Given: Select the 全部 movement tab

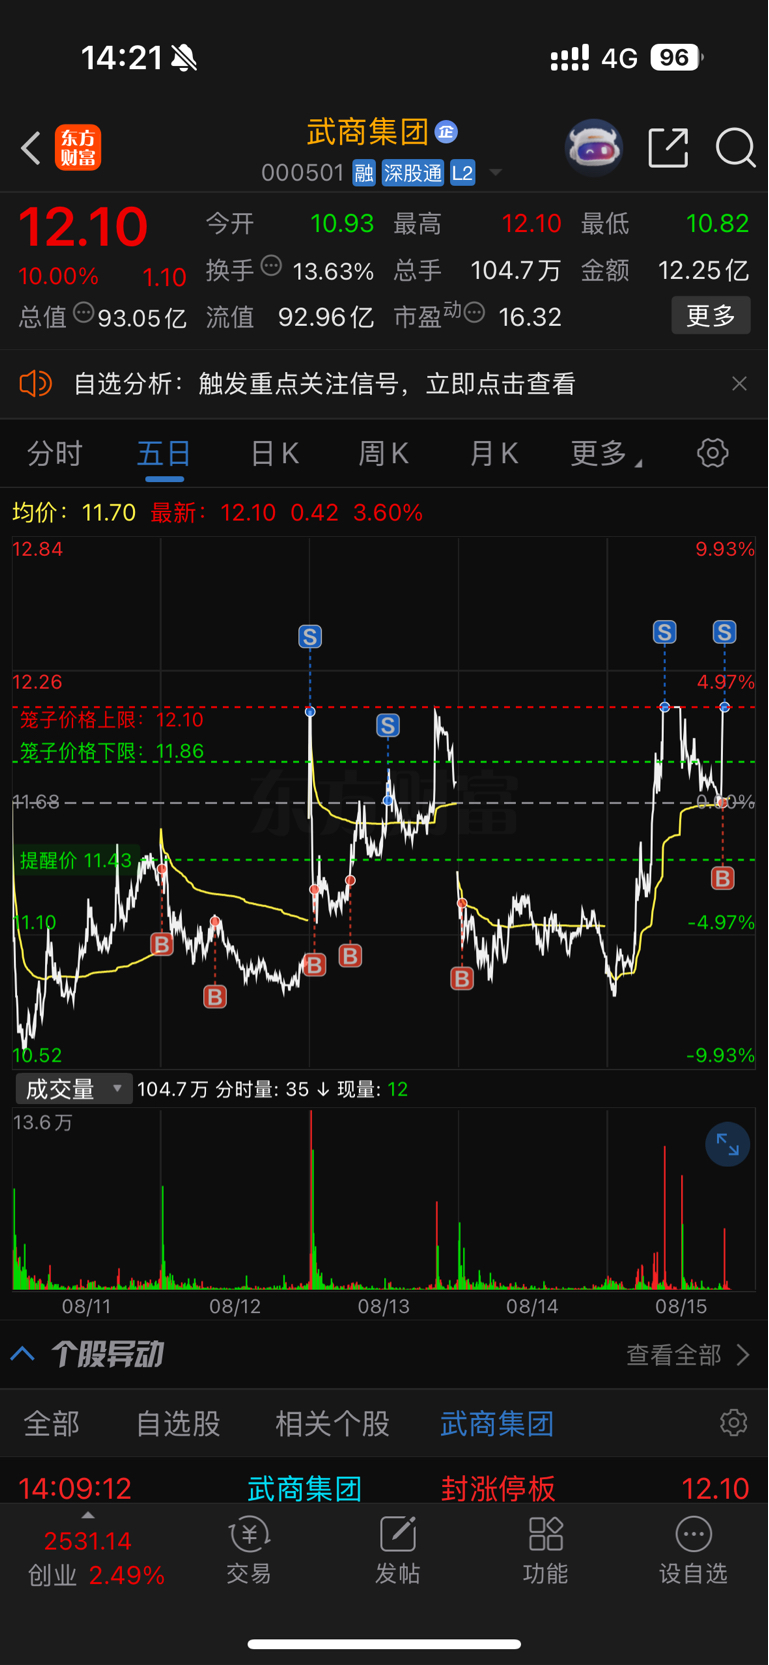Looking at the screenshot, I should [x=51, y=1424].
